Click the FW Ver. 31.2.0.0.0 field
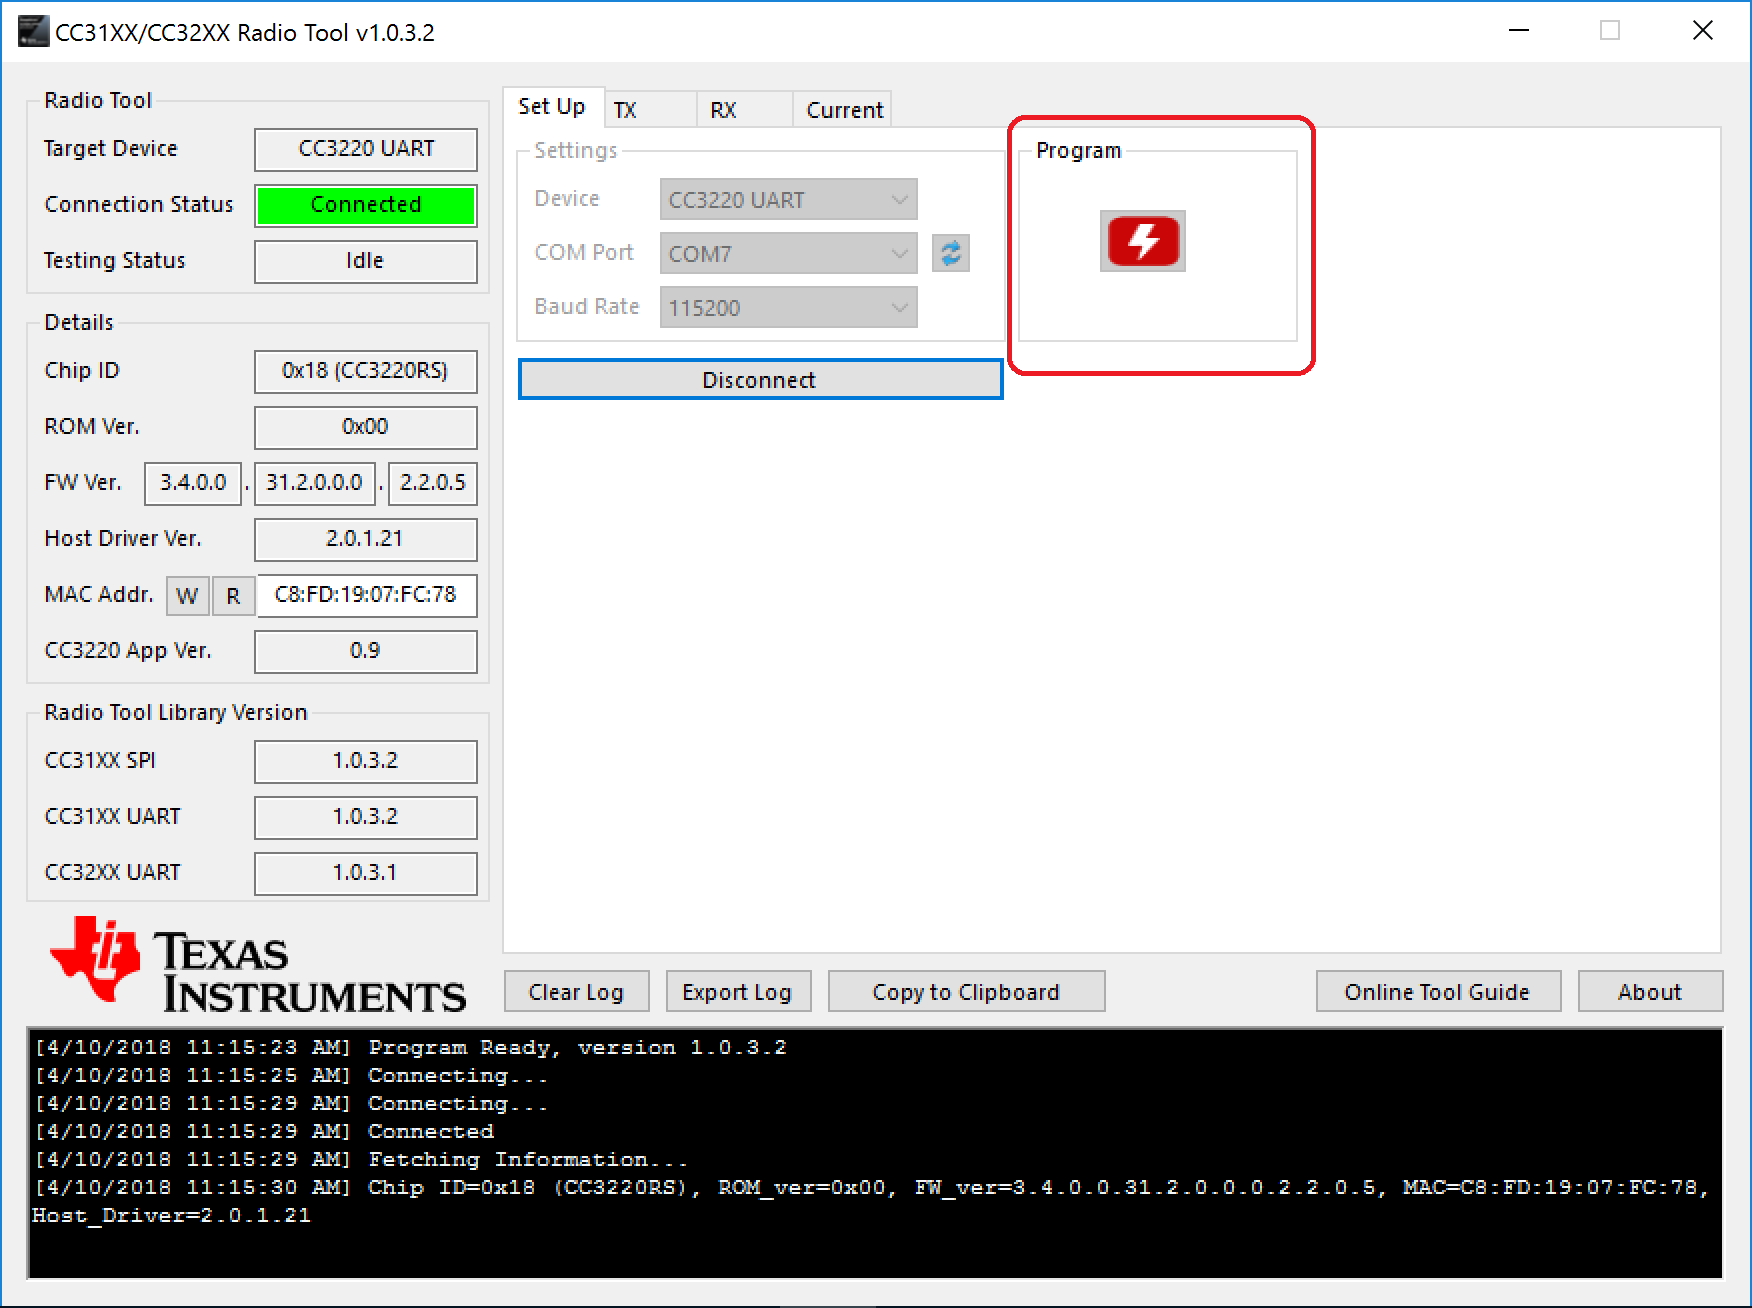Screen dimensions: 1752x1308 click(x=315, y=483)
